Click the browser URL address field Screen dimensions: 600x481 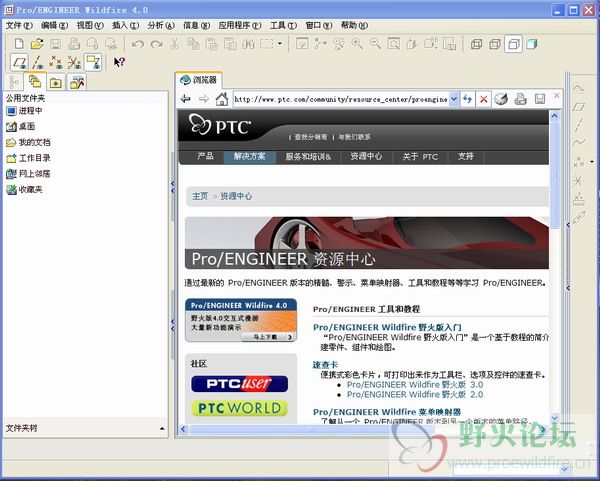coord(341,99)
